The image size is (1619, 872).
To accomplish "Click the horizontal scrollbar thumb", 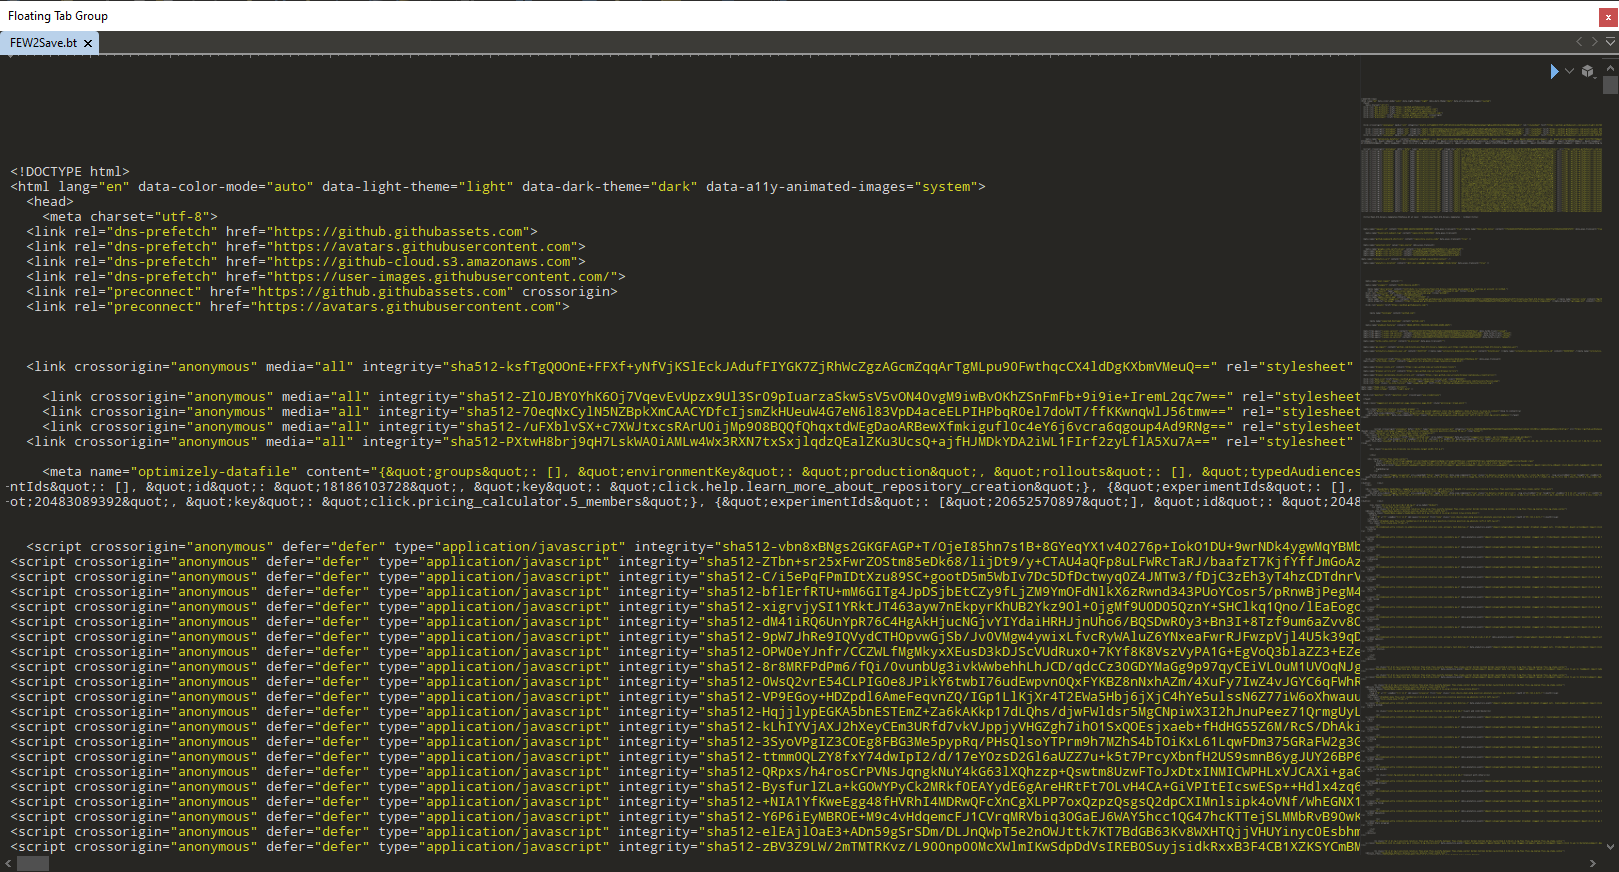I will pyautogui.click(x=33, y=863).
